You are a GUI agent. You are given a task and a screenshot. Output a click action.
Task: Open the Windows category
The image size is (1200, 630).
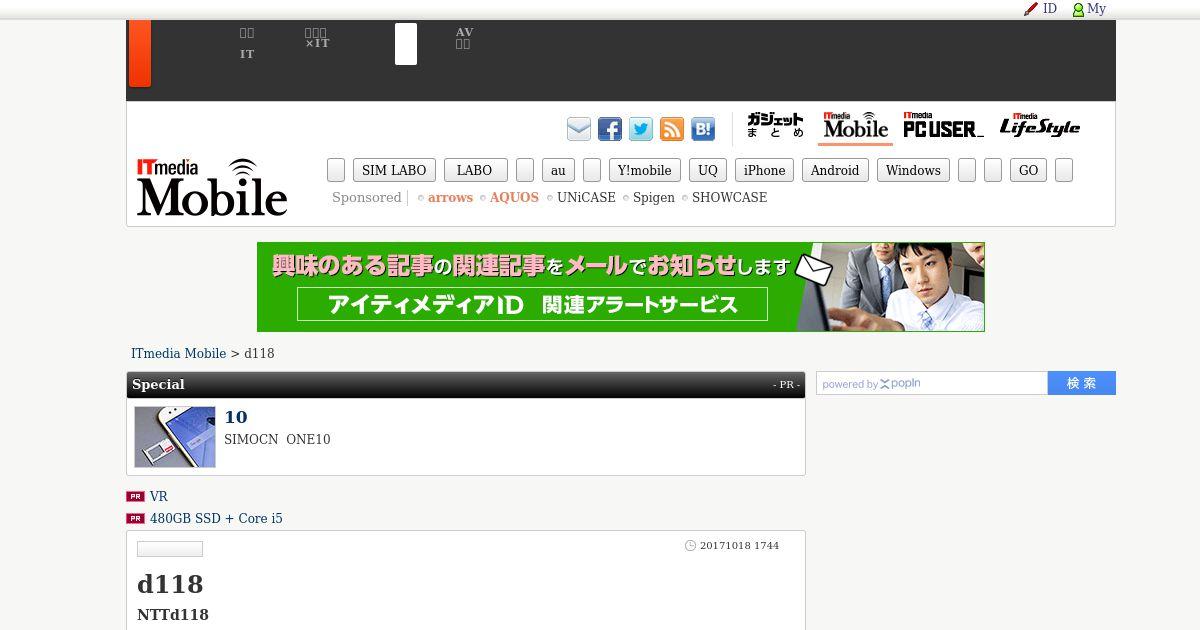913,170
